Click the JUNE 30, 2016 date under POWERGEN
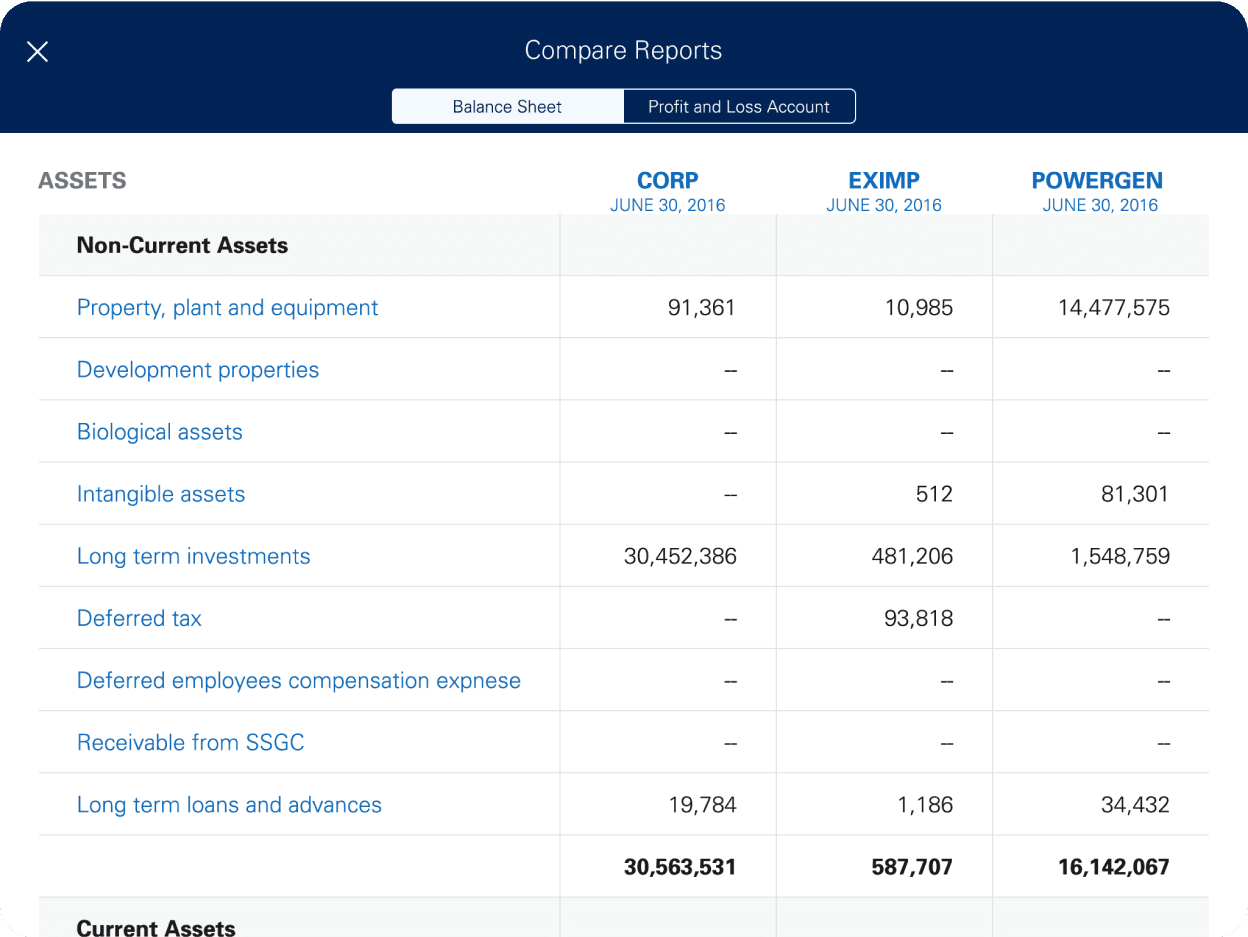This screenshot has height=937, width=1248. pos(1100,205)
